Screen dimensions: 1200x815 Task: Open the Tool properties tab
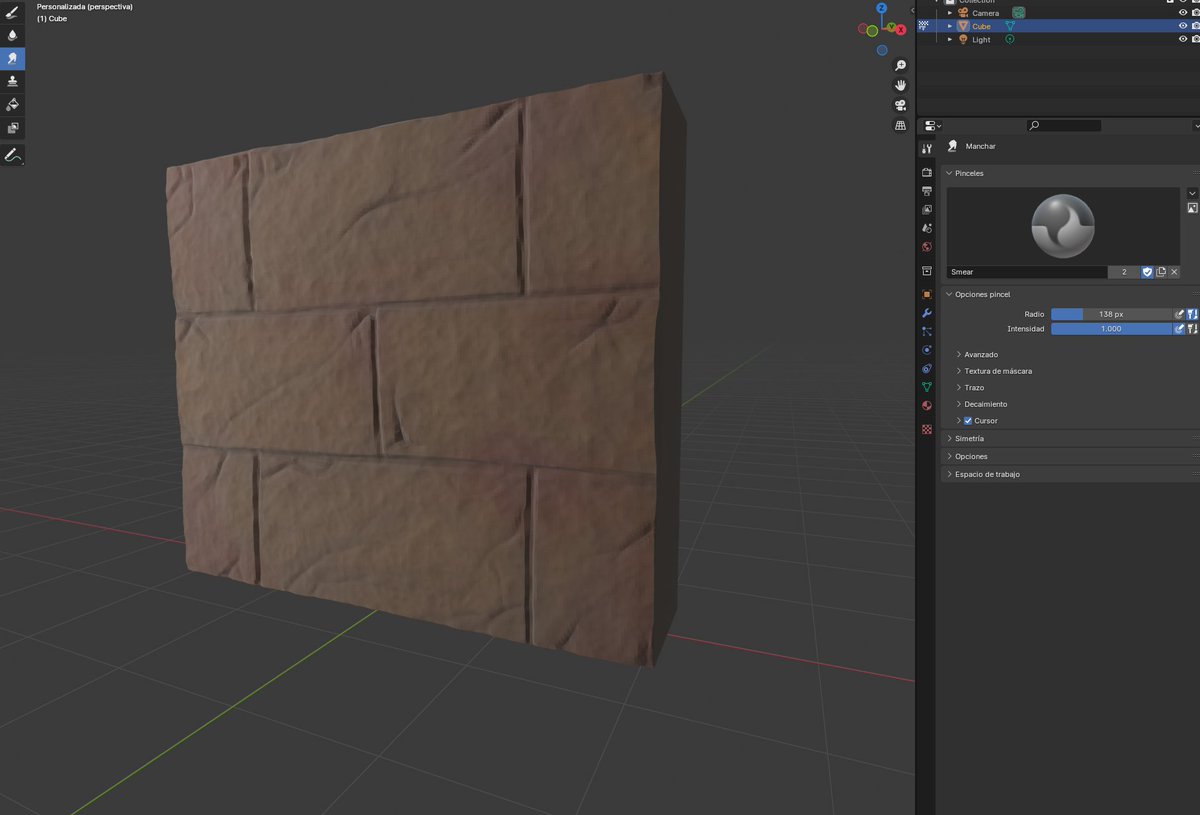coord(927,148)
